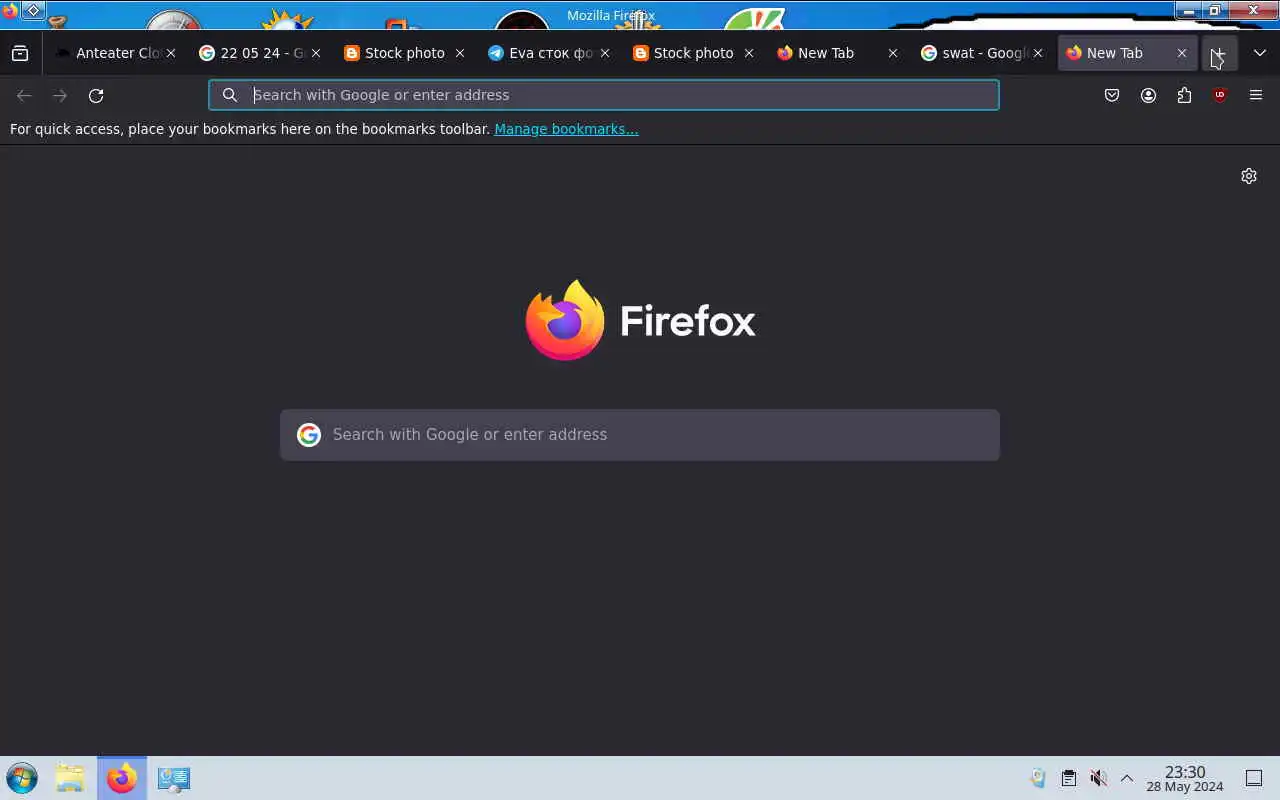Viewport: 1280px width, 800px height.
Task: Switch to the Eva сток фо Telegram tab
Action: tap(550, 53)
